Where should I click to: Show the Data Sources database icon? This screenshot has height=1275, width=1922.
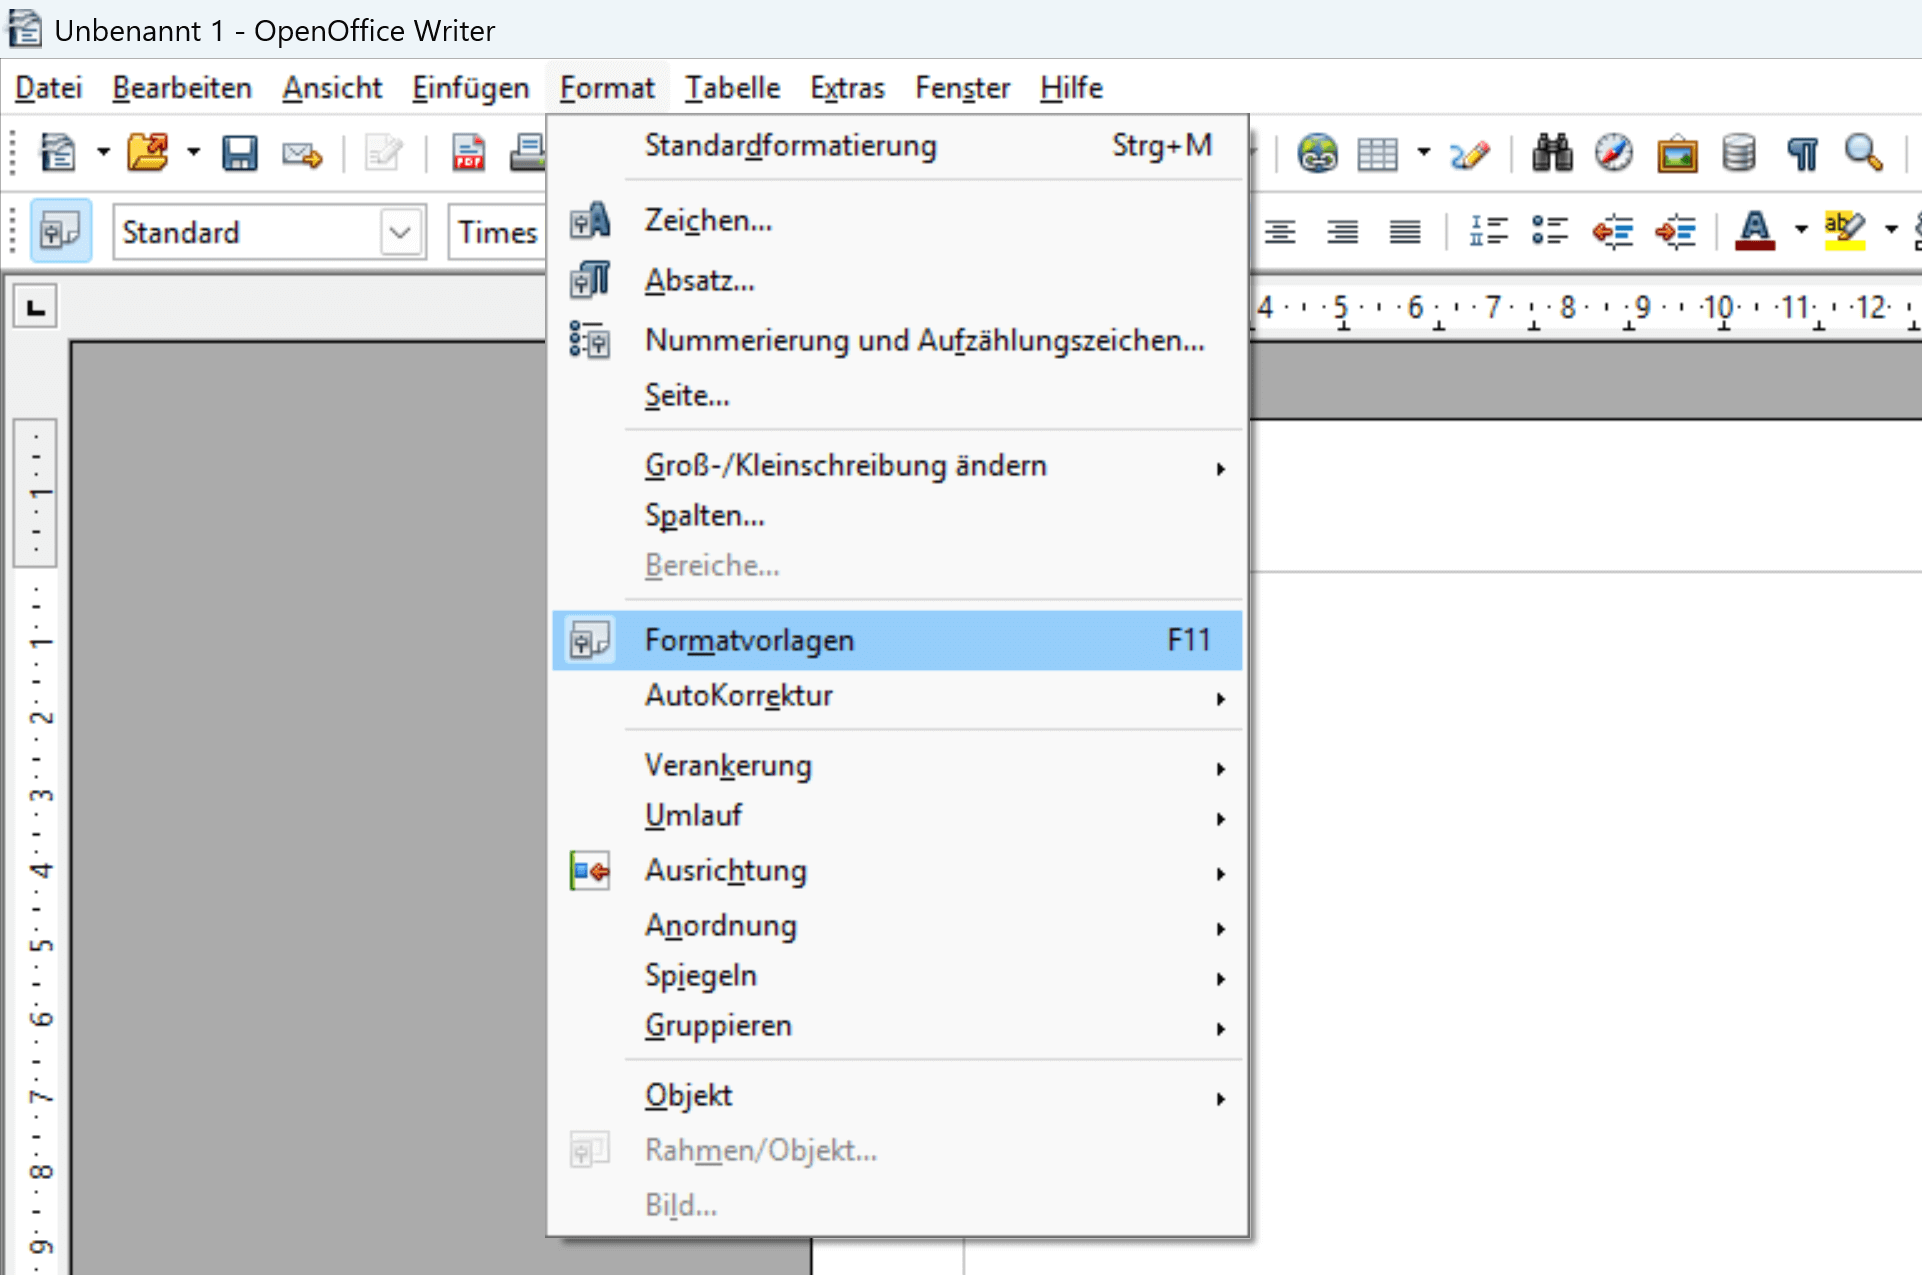(1738, 152)
